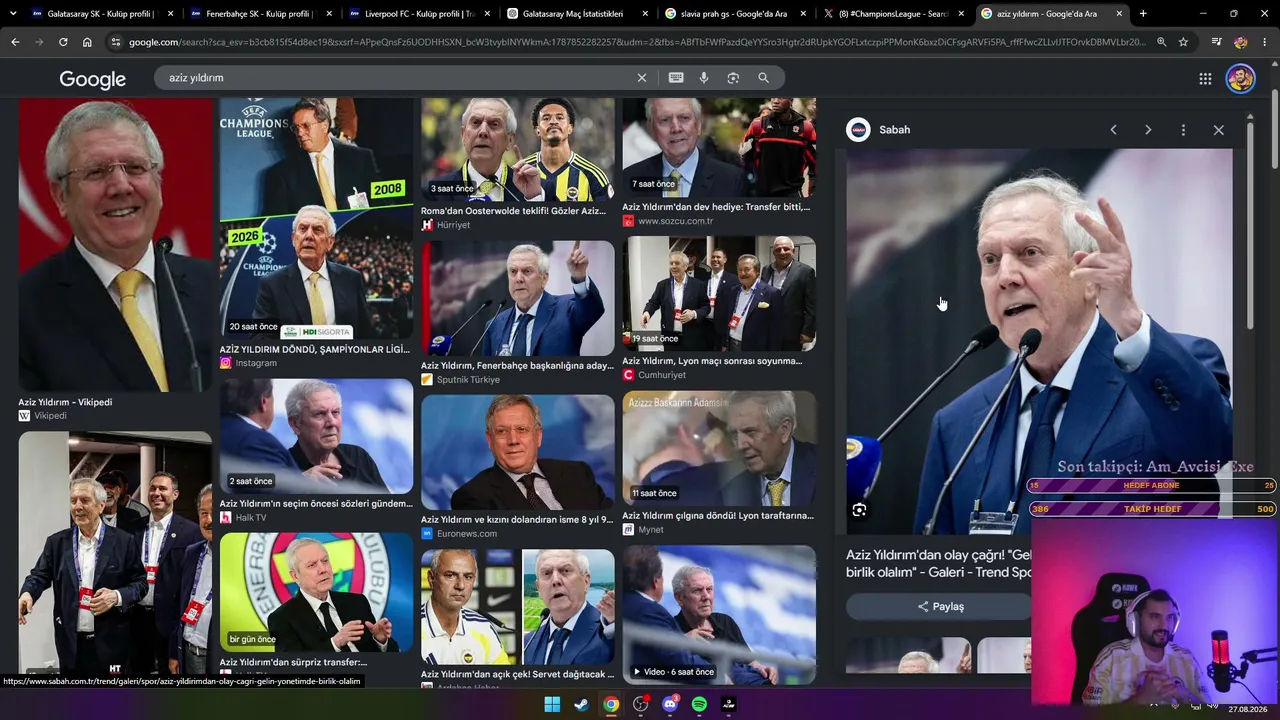Select the 'Aziz Yıldırım'dan sürpriz transfer' thumbnail
Image resolution: width=1280 pixels, height=720 pixels.
(x=316, y=592)
